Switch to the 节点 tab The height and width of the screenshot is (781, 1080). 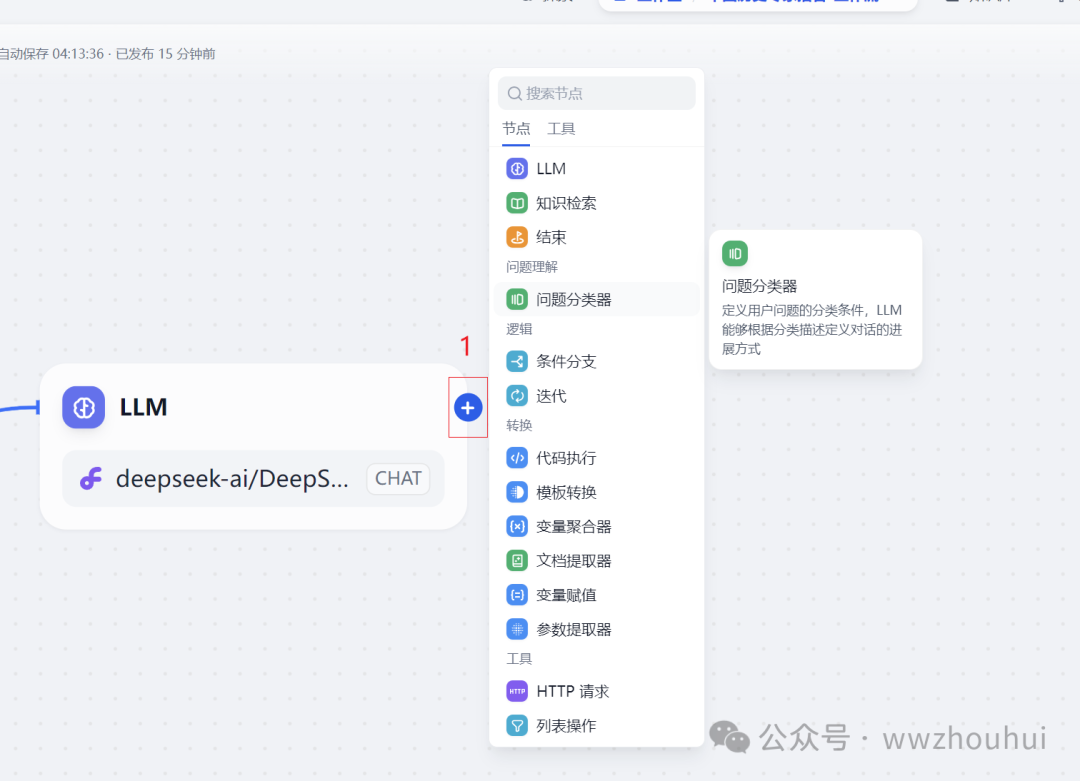point(516,129)
